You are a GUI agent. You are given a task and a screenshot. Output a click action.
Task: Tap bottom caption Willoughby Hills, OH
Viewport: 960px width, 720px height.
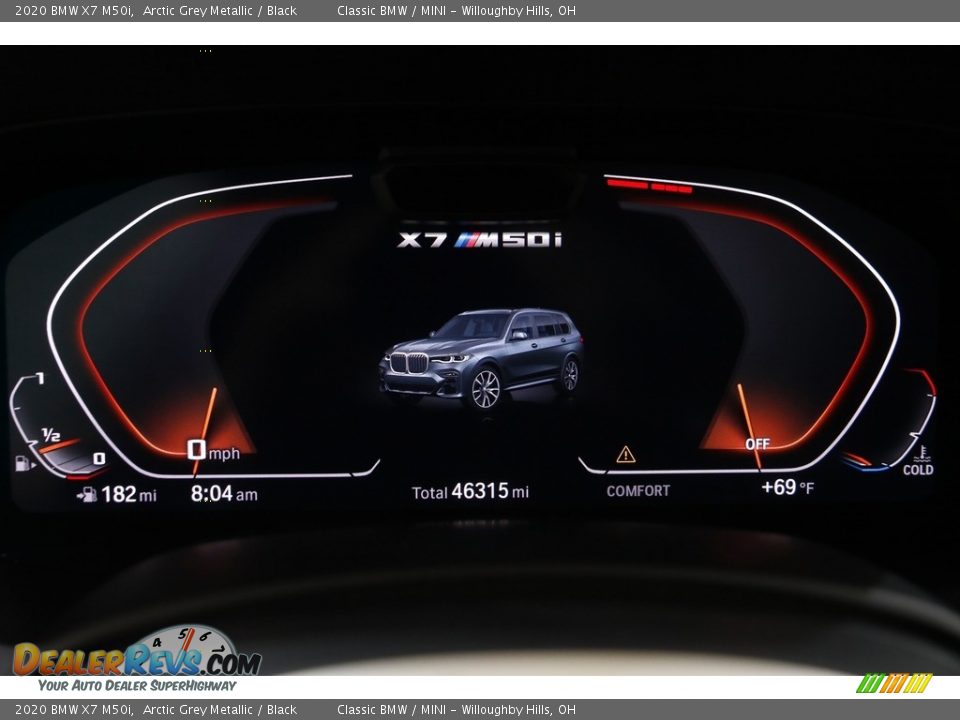coord(518,710)
